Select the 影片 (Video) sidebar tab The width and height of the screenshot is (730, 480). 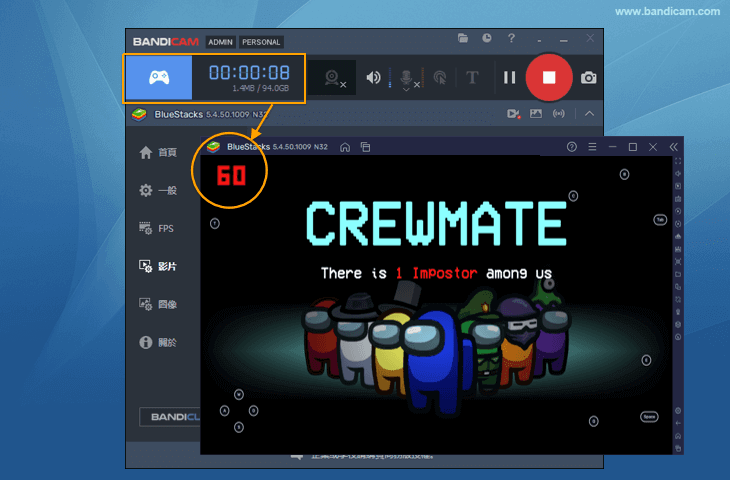click(158, 266)
